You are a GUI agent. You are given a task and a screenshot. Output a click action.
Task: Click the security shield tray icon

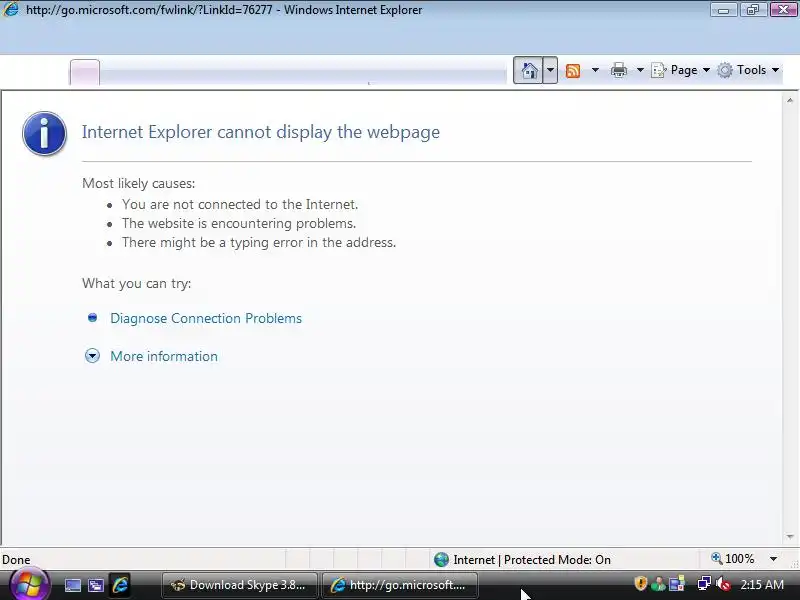coord(640,583)
